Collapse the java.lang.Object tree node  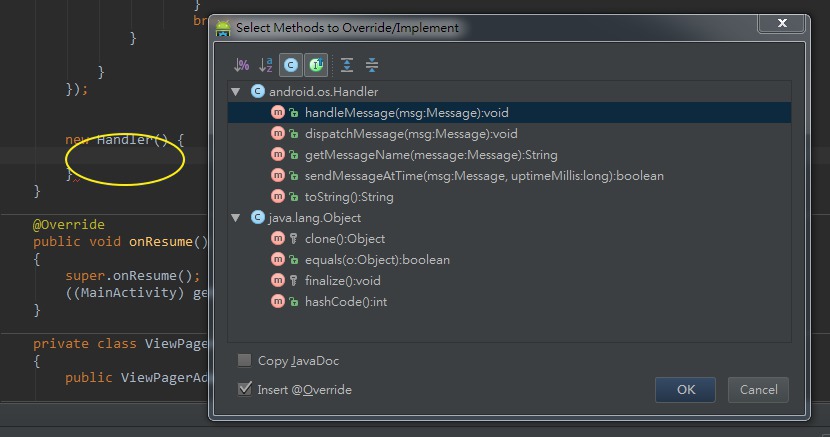click(x=236, y=218)
